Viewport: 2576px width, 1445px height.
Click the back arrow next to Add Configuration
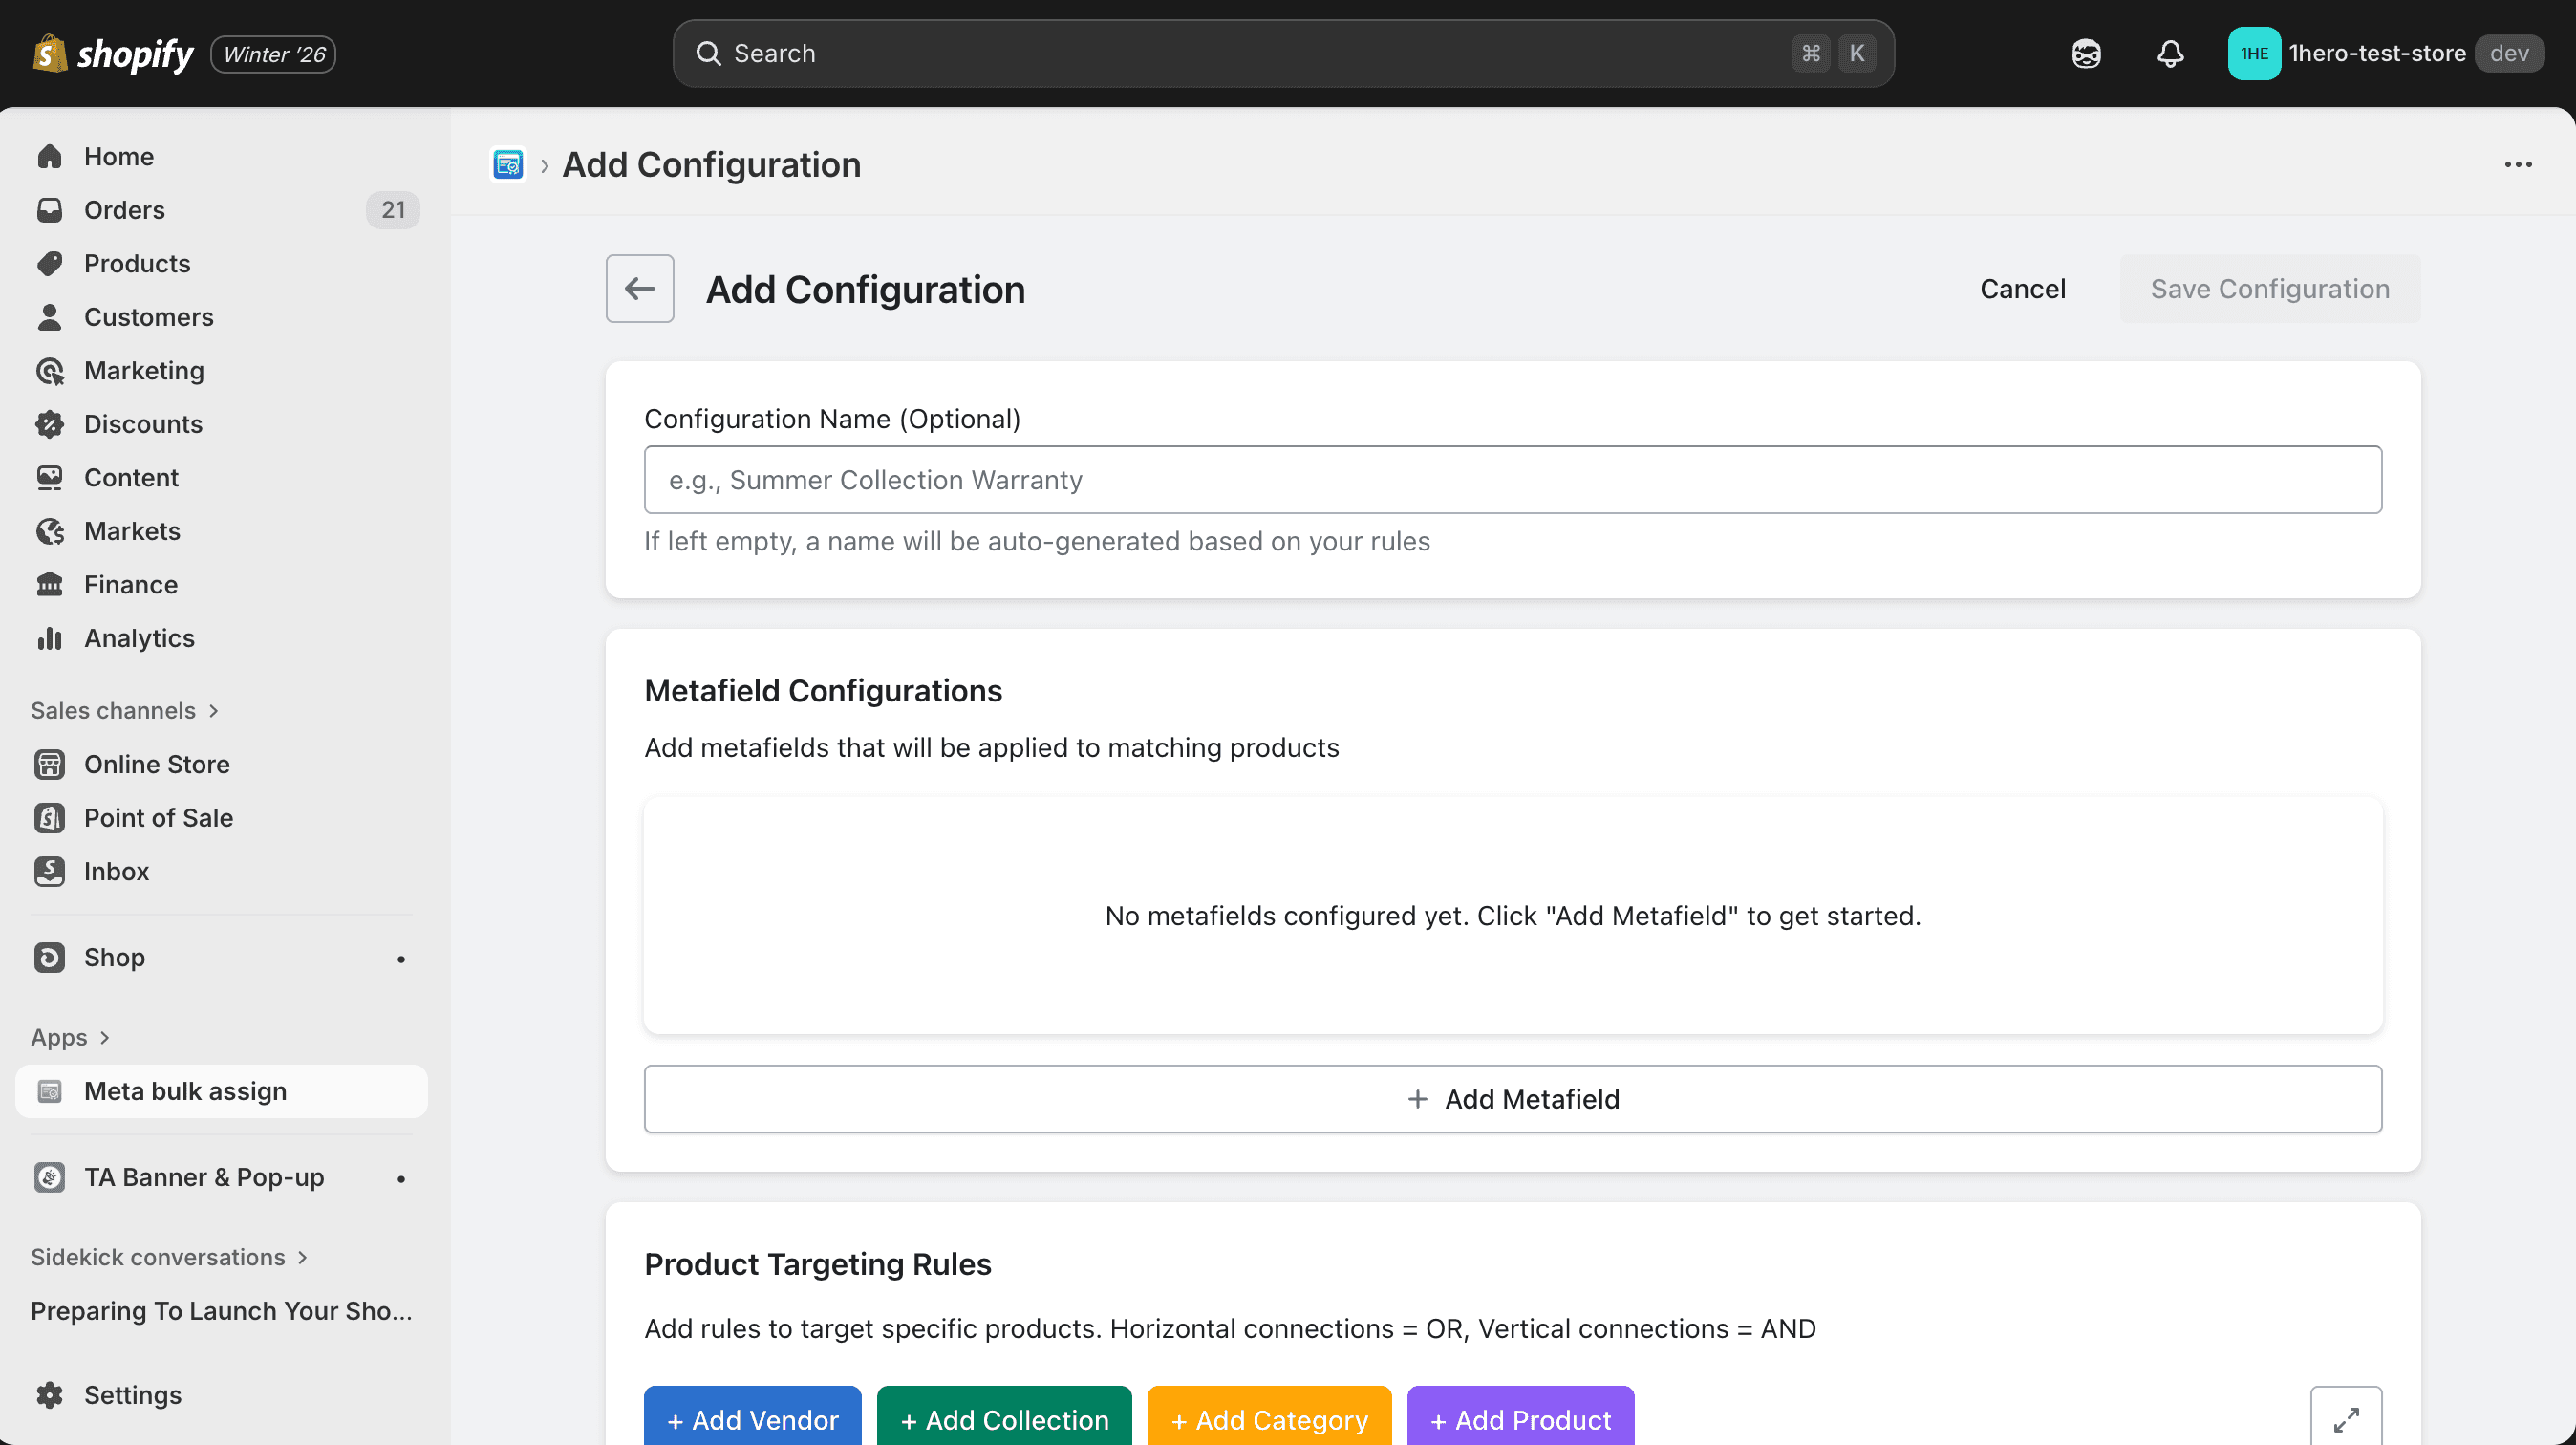pos(639,288)
